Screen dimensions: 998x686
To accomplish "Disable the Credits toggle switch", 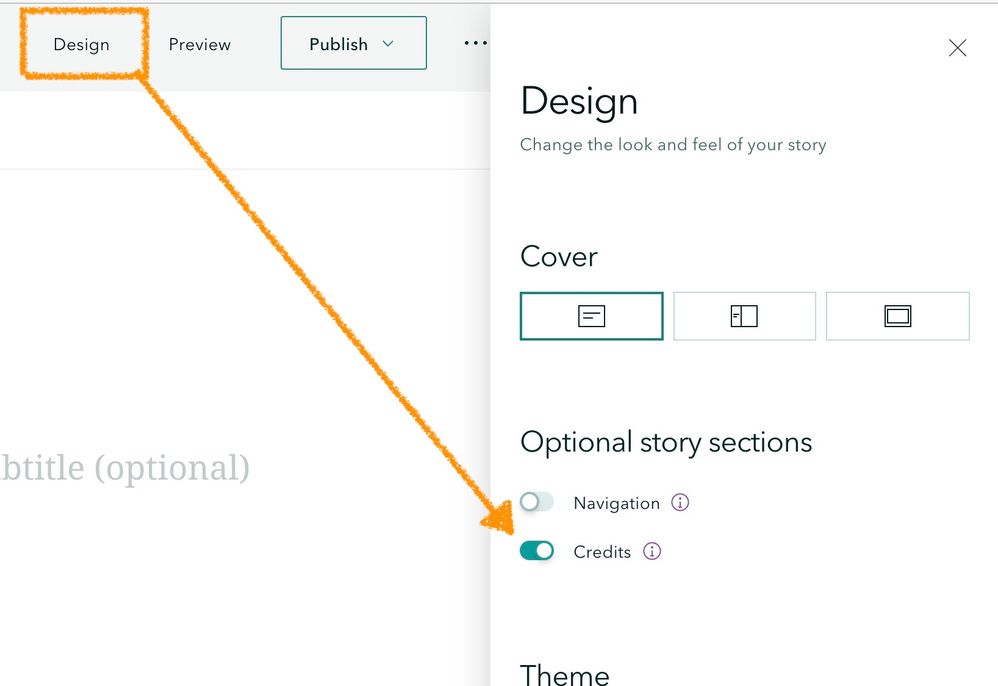I will [x=537, y=551].
